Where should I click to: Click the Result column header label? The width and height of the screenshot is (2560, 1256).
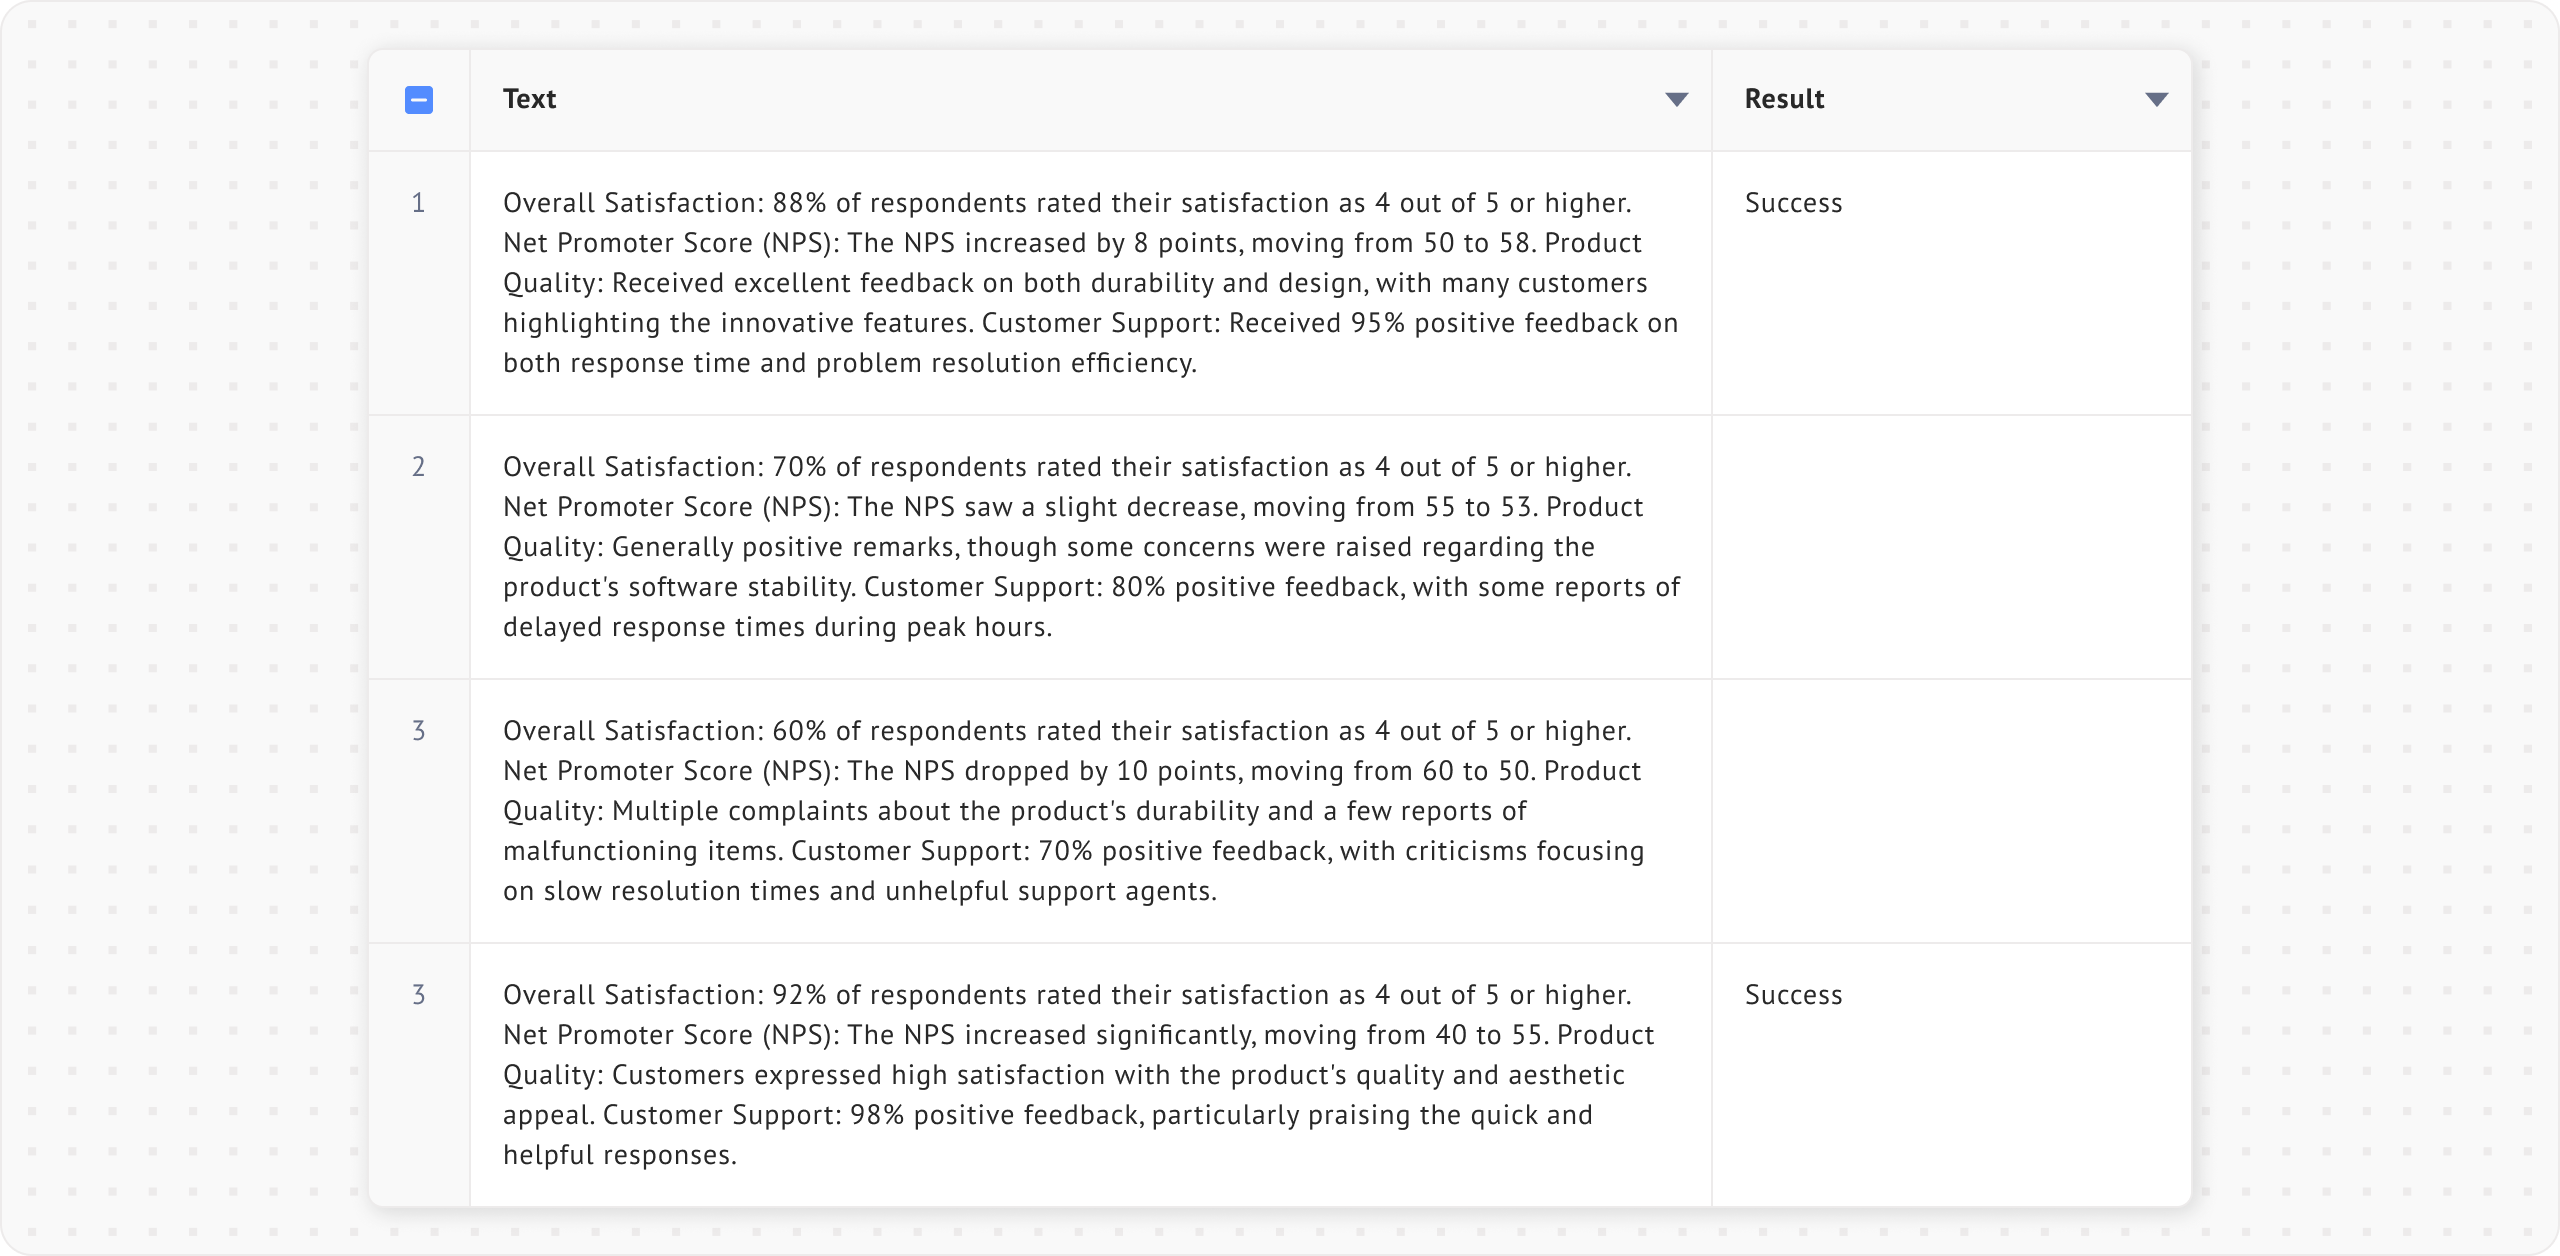(x=1784, y=99)
